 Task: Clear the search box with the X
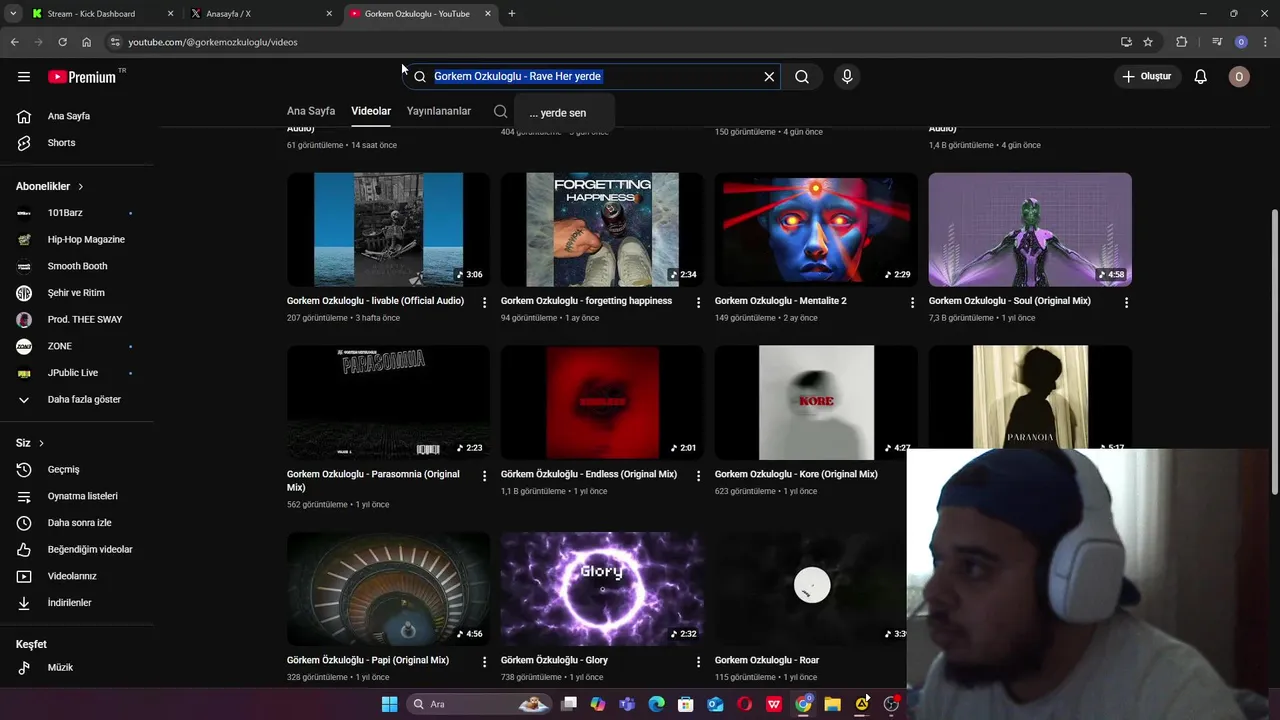(x=769, y=77)
